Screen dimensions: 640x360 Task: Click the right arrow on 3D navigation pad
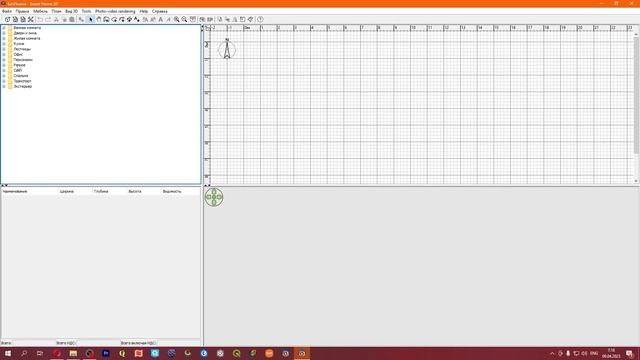point(220,197)
